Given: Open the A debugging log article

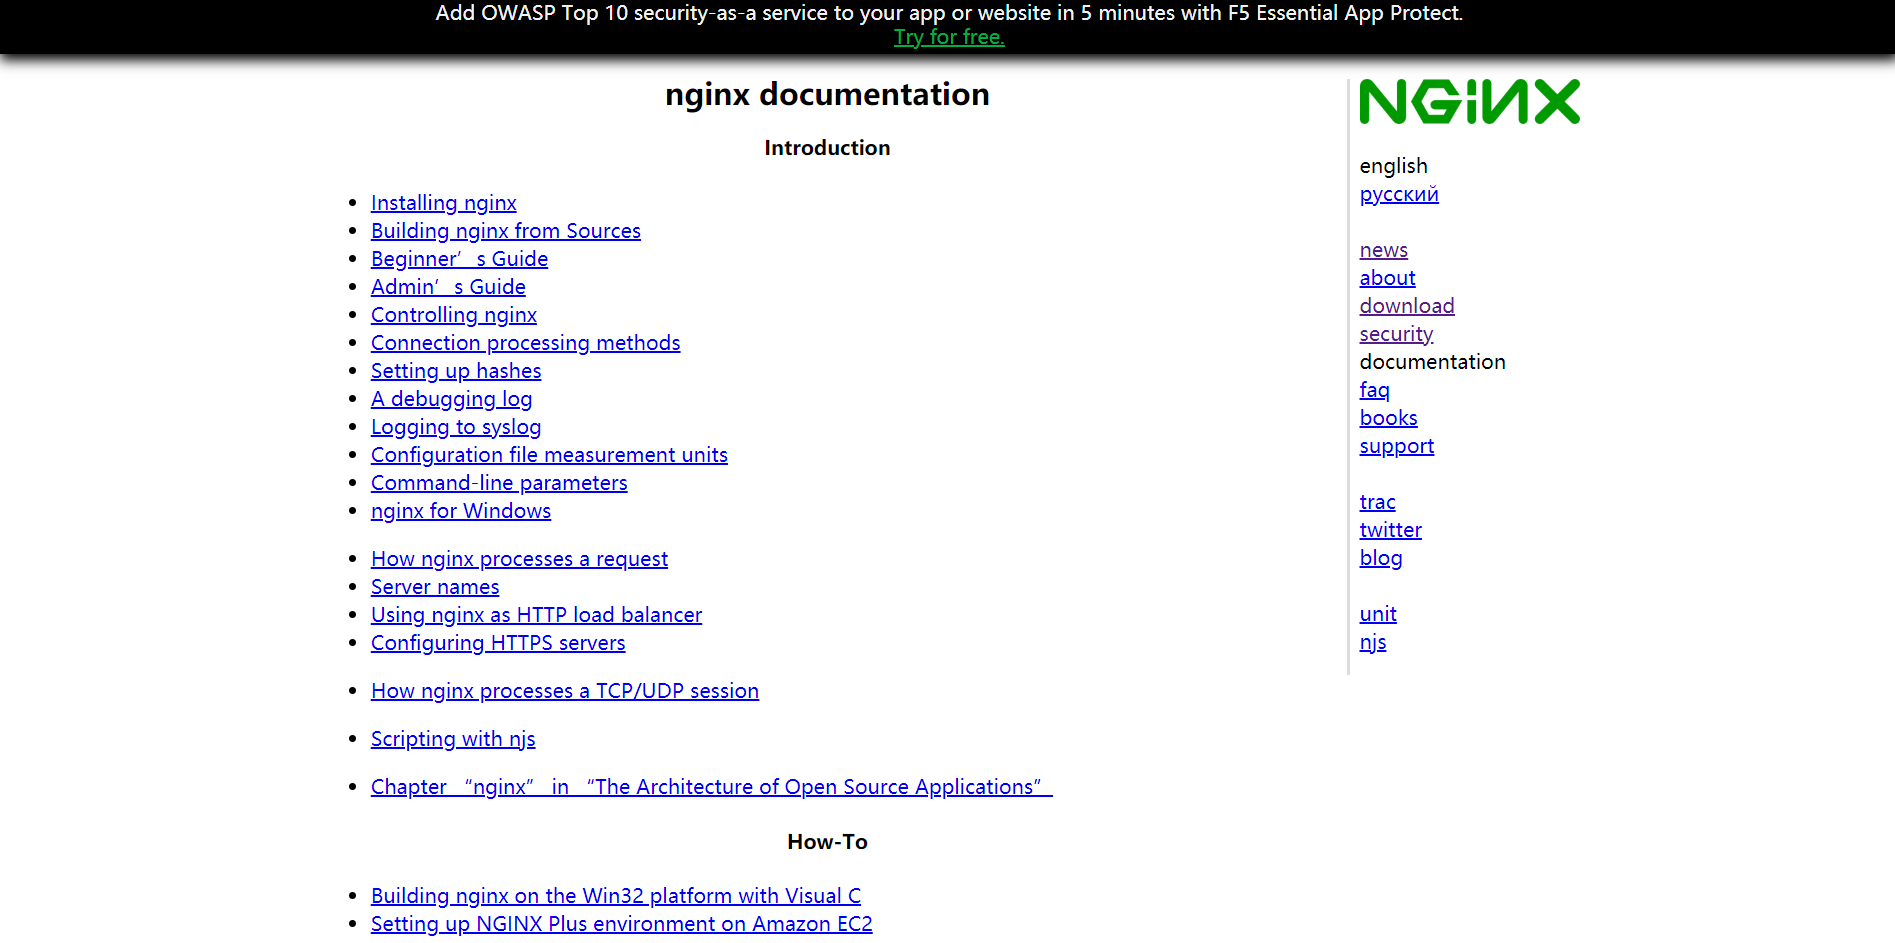Looking at the screenshot, I should [451, 398].
